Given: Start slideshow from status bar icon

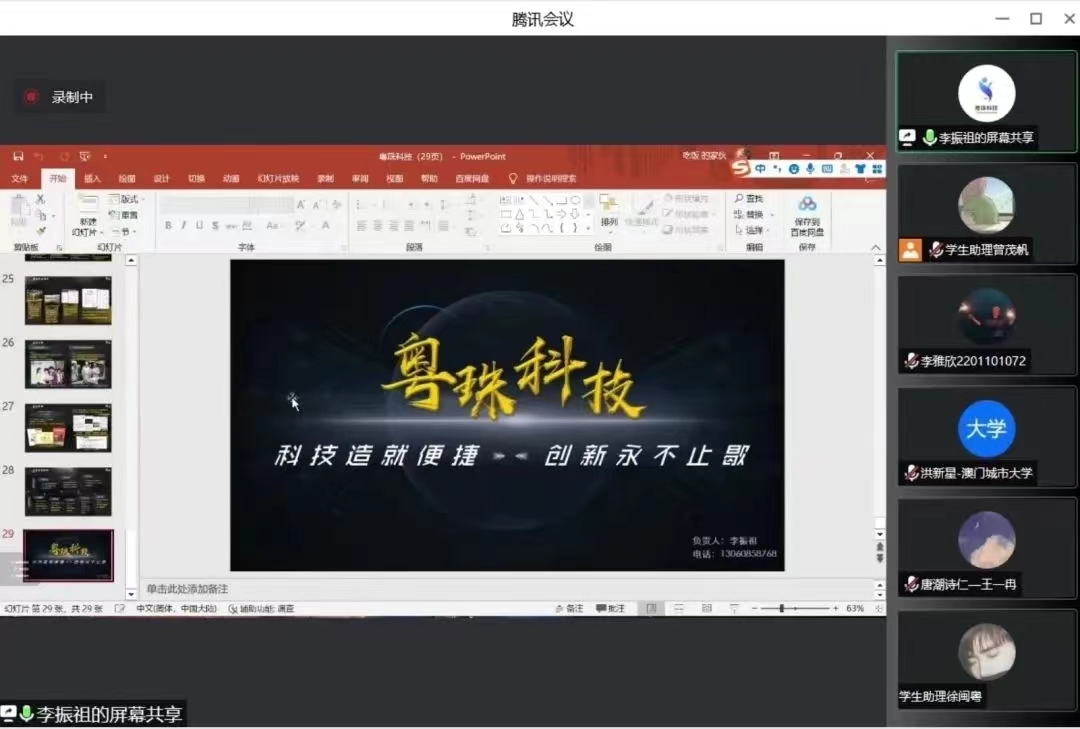Looking at the screenshot, I should [x=734, y=608].
